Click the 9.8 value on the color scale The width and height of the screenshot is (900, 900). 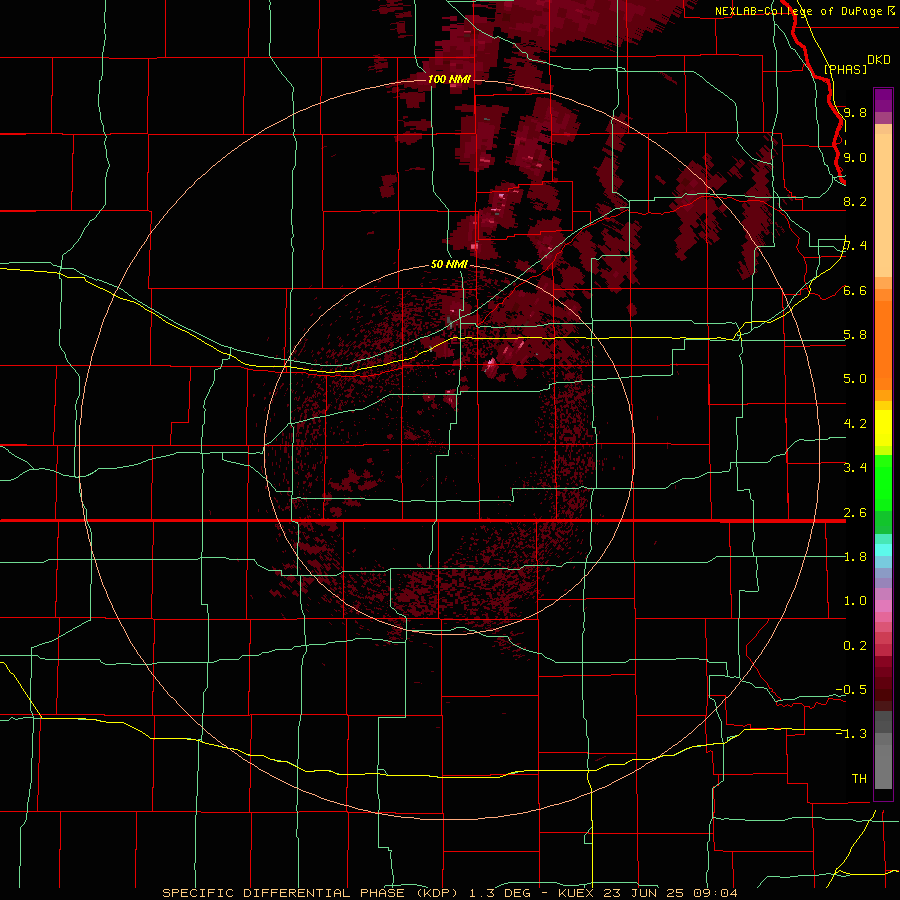click(855, 112)
